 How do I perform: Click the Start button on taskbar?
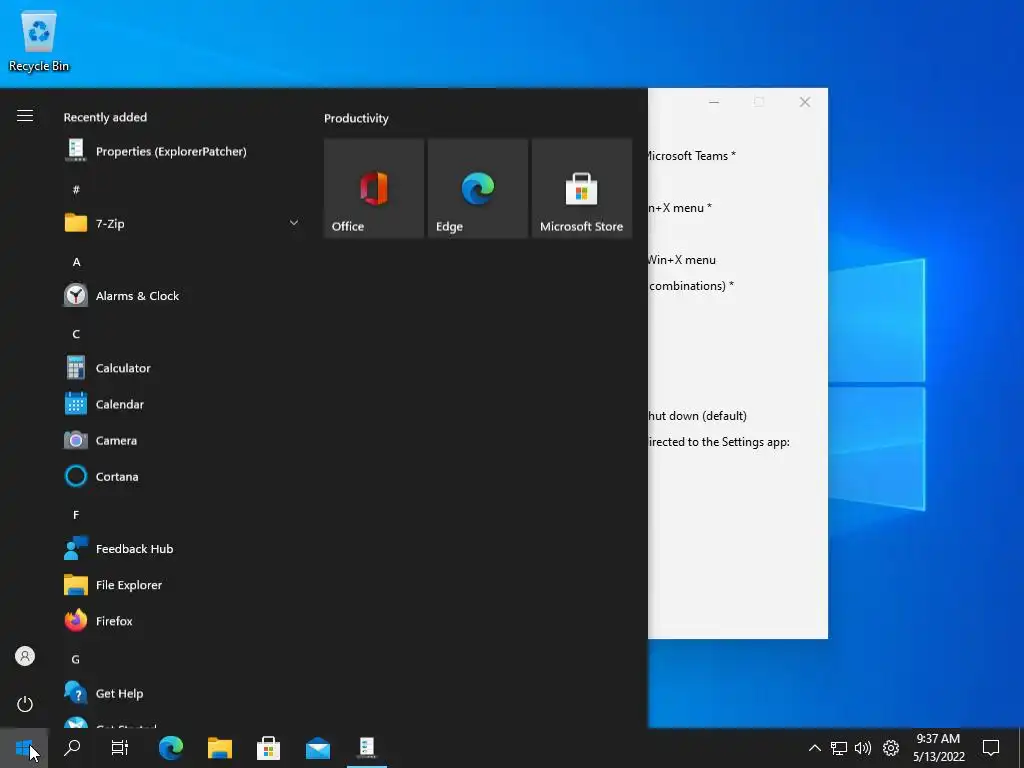click(24, 748)
